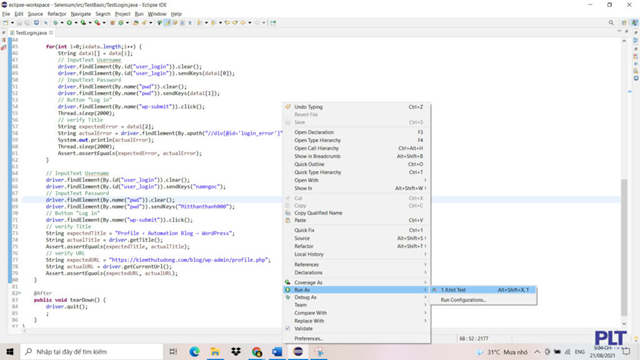Viewport: 640px width, 360px height.
Task: Toggle Pin Editor in the toolbar
Action: coord(273,23)
